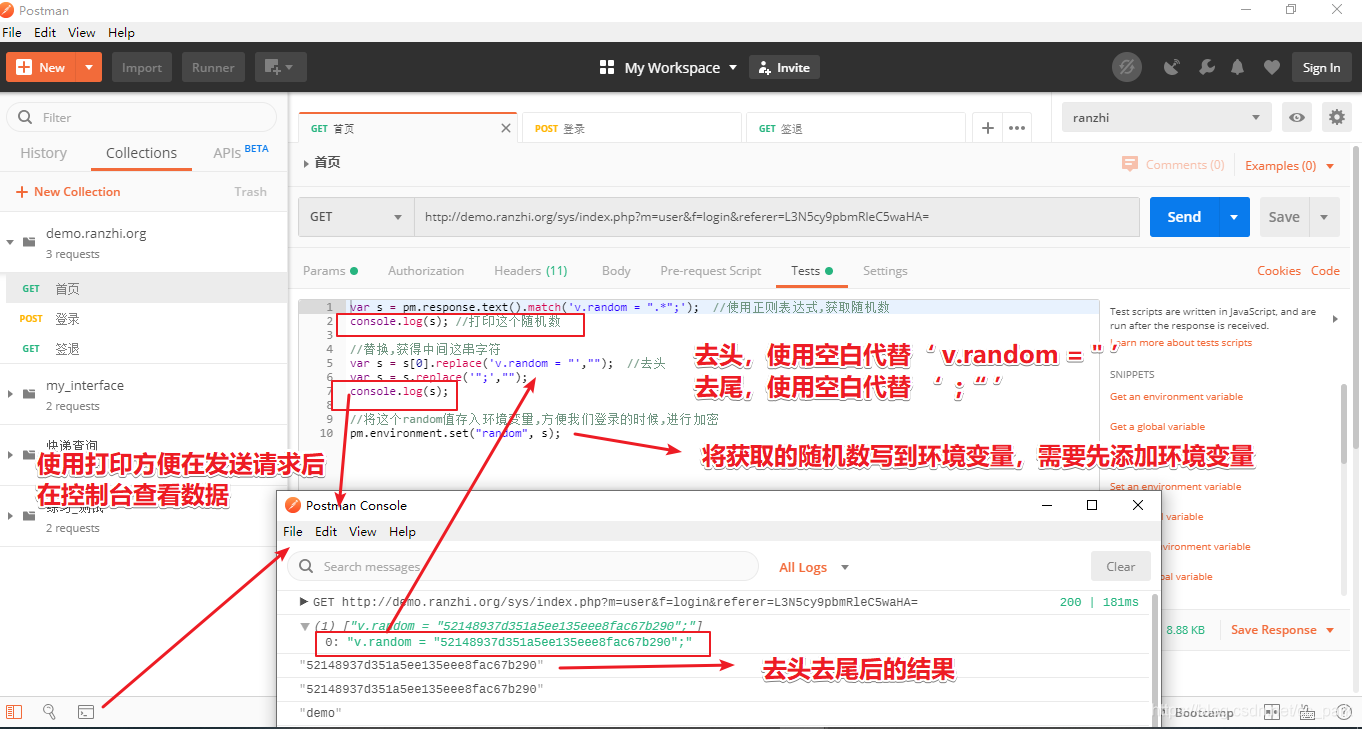The width and height of the screenshot is (1362, 729).
Task: Click the Invite user icon button
Action: (785, 67)
